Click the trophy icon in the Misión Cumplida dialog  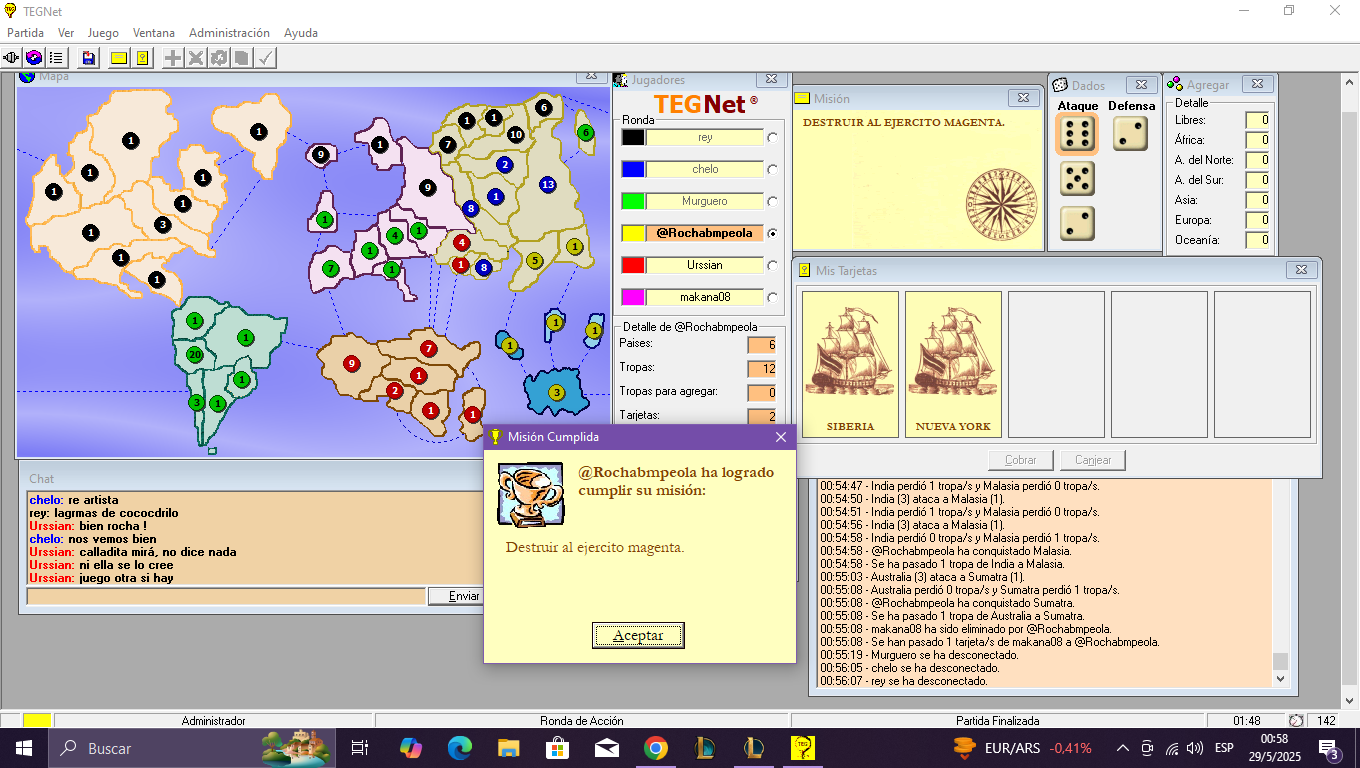(530, 494)
